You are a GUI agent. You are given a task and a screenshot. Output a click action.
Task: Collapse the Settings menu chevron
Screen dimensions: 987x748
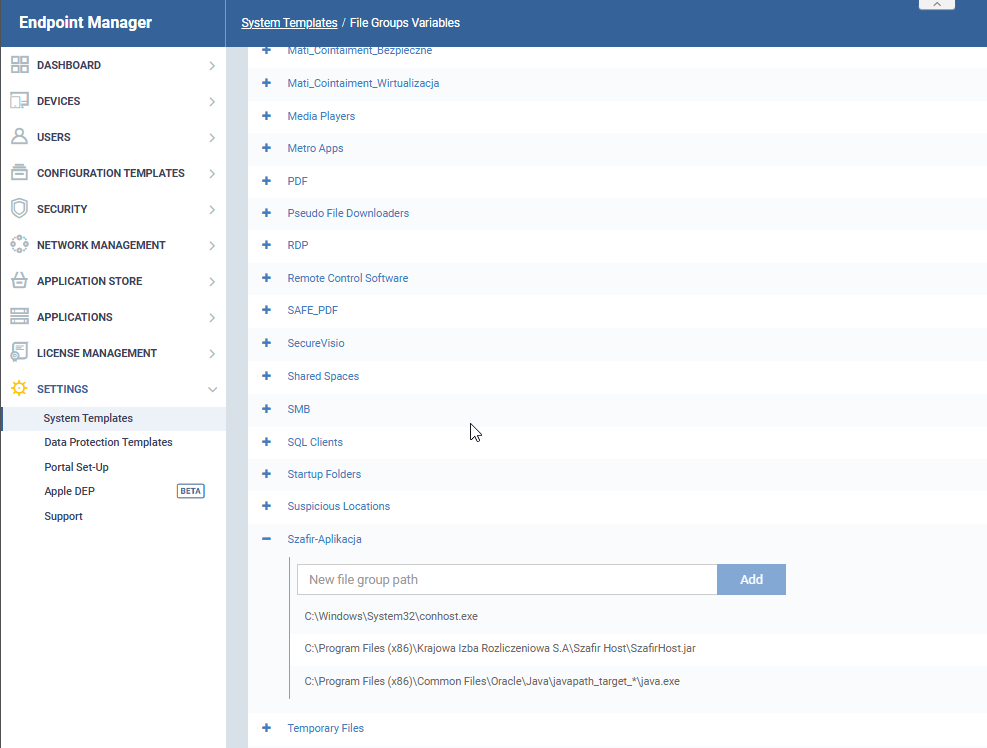point(212,389)
